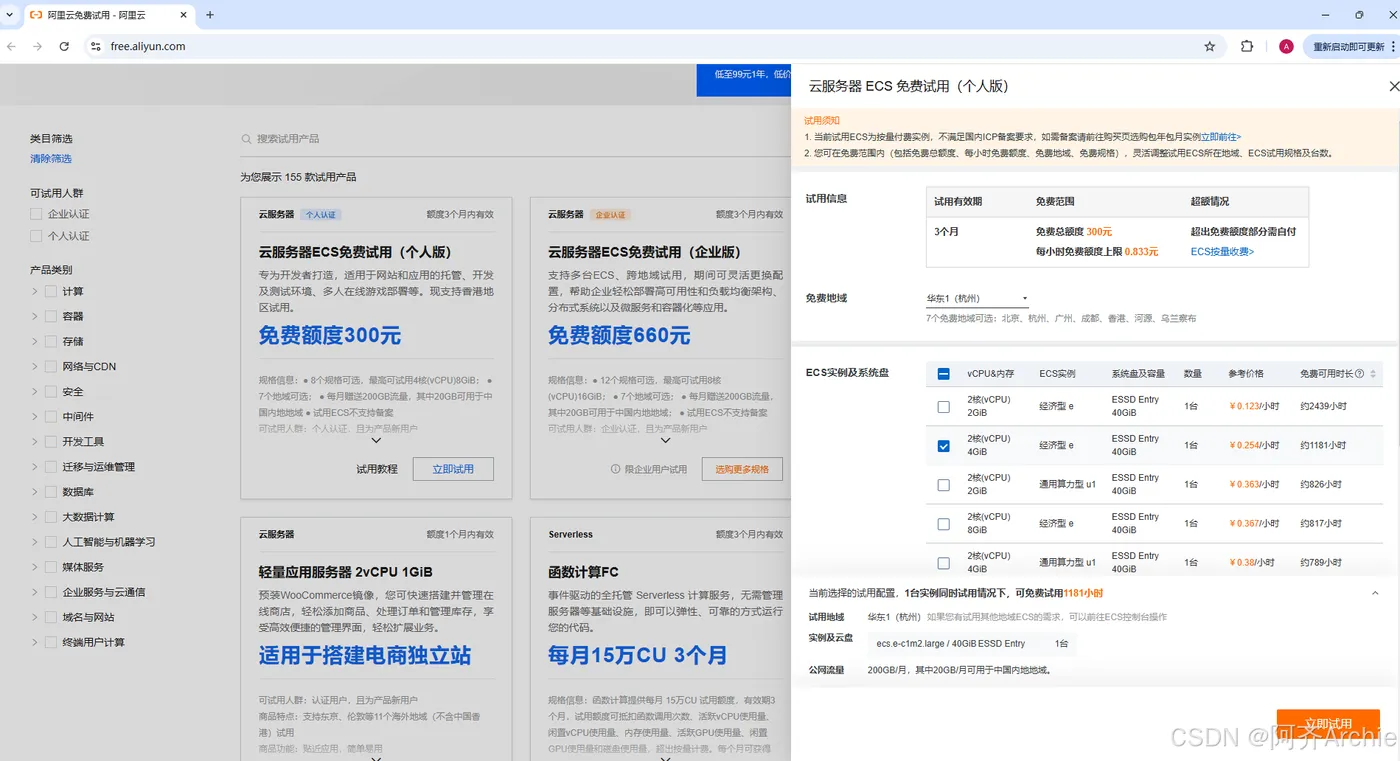Follow the 立即前往 link in the trial notice
This screenshot has height=761, width=1400.
point(1221,137)
